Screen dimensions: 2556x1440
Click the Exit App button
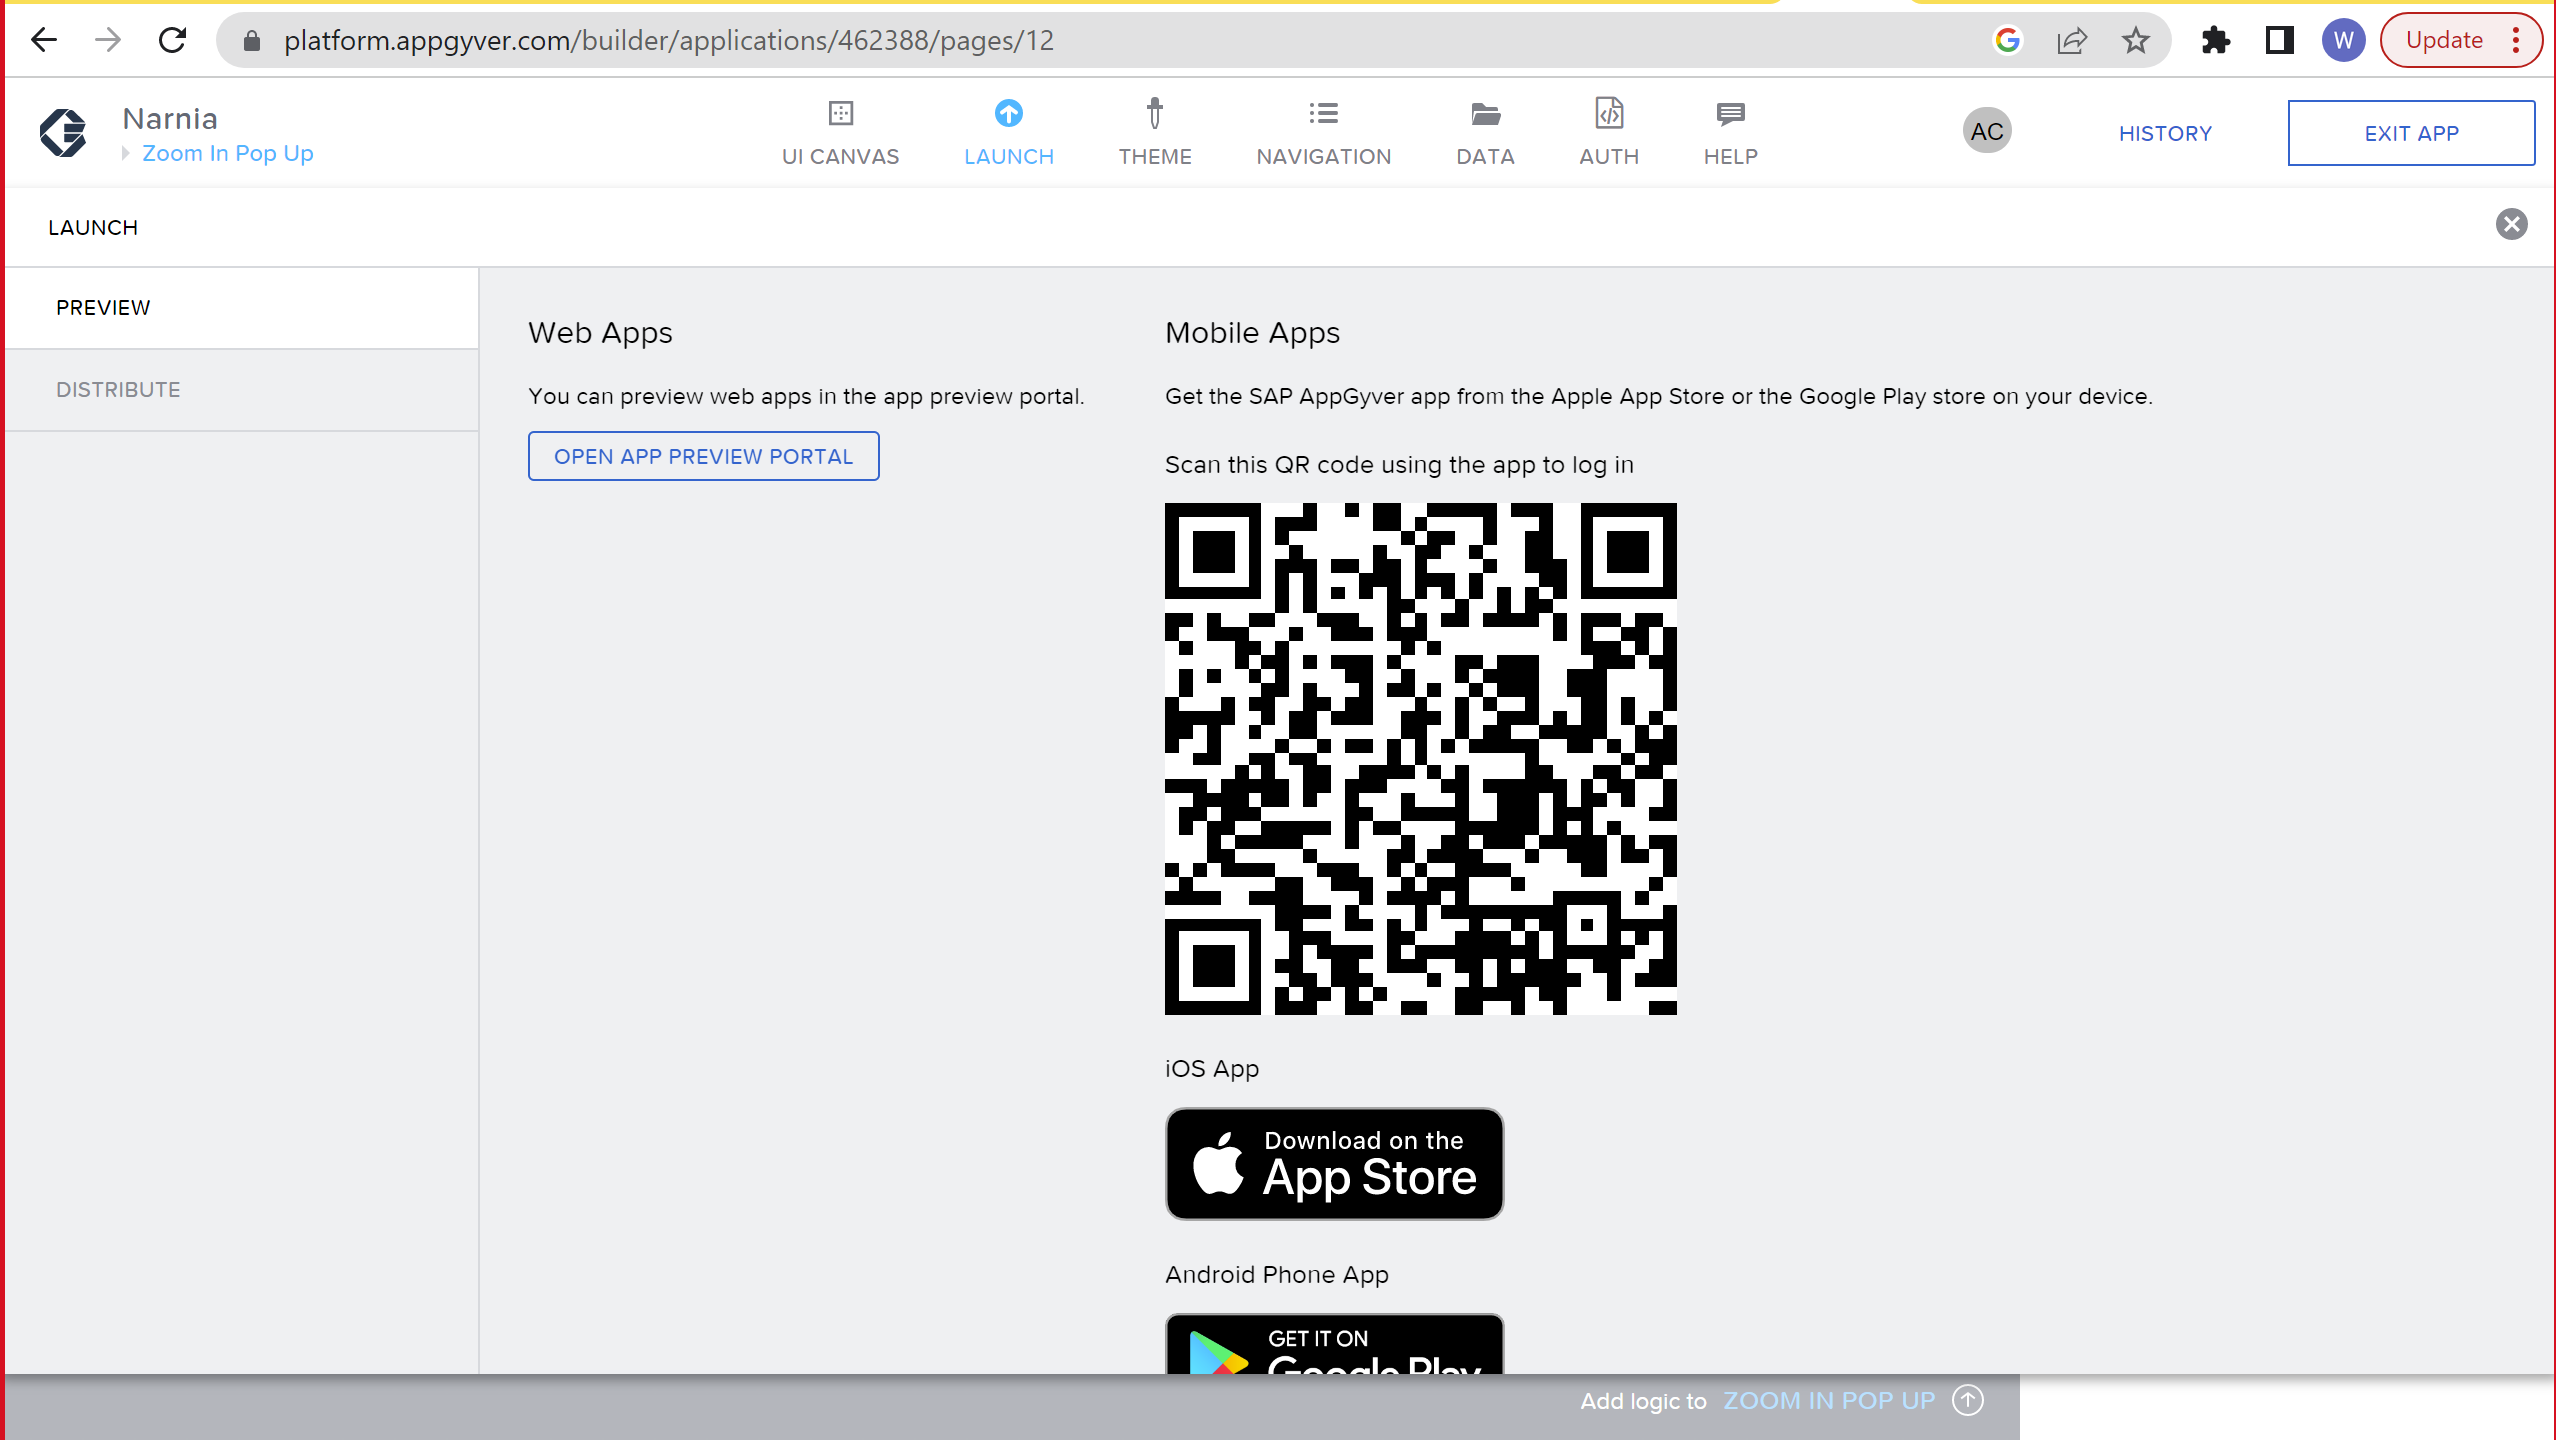point(2411,132)
